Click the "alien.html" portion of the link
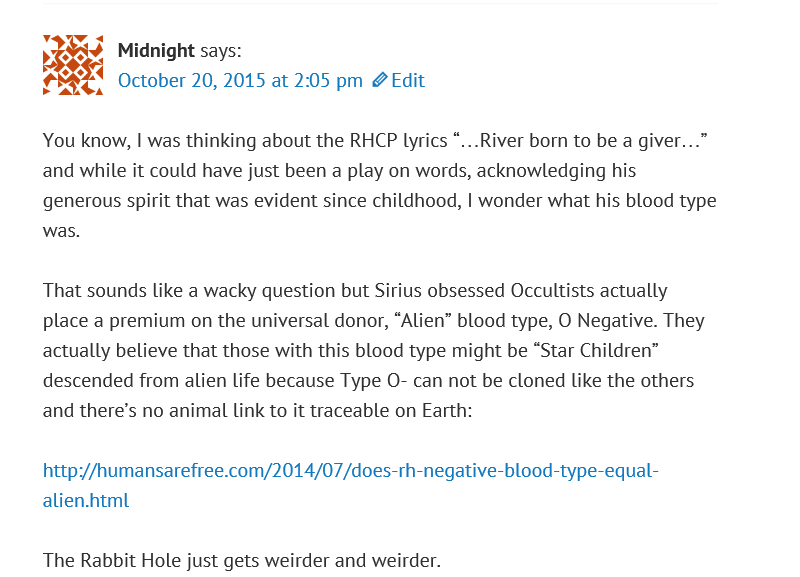800x577 pixels. [x=86, y=500]
